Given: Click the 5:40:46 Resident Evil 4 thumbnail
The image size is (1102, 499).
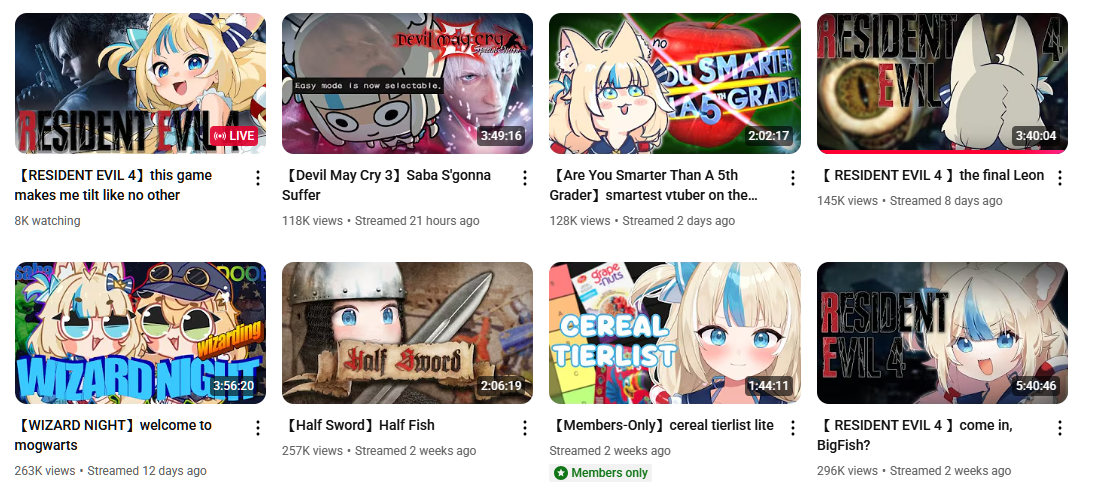Looking at the screenshot, I should tap(942, 333).
